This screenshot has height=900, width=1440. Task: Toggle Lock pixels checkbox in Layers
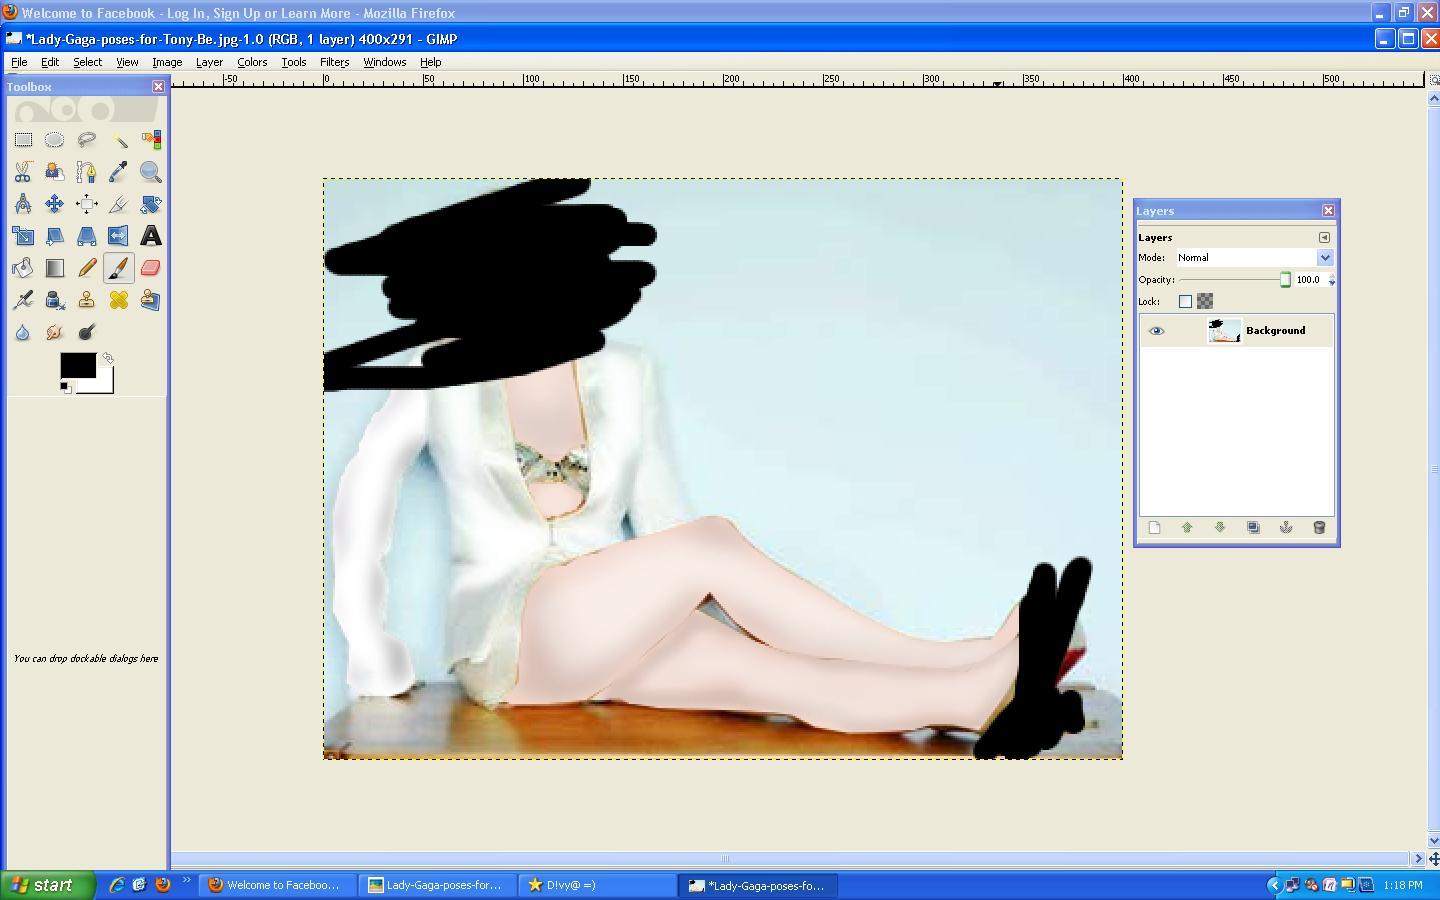(1185, 301)
